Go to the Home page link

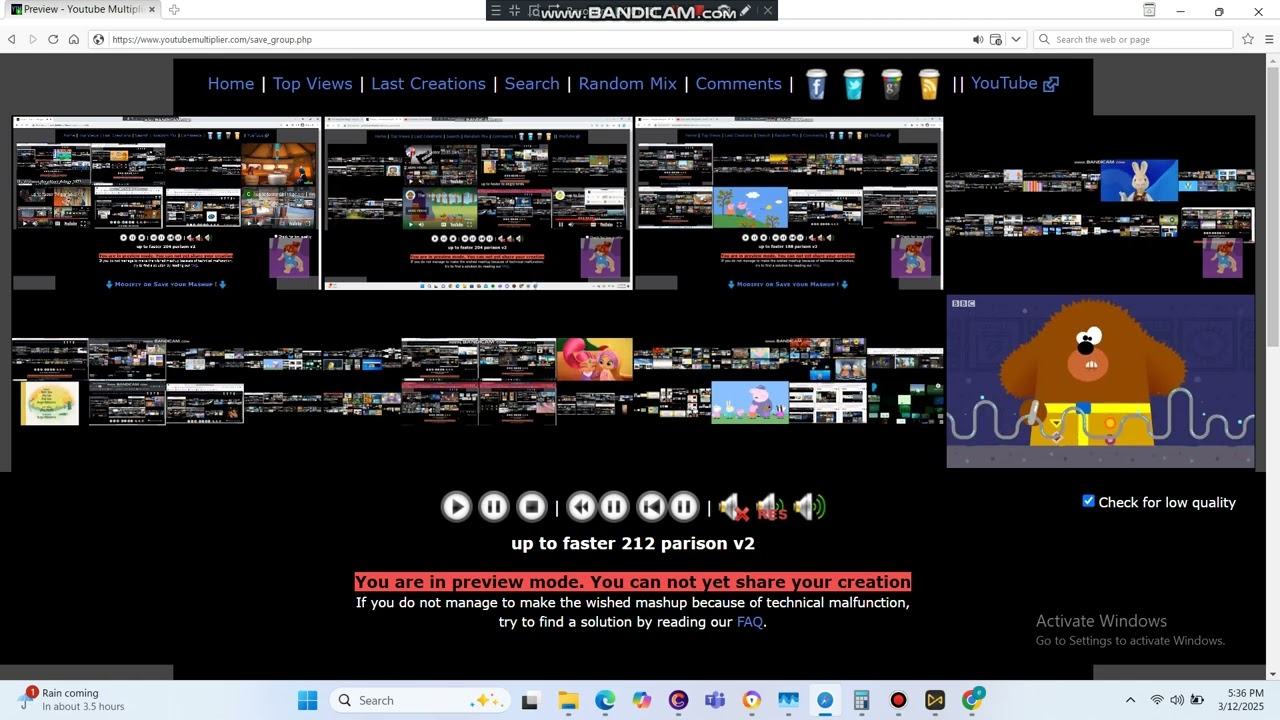(x=231, y=84)
